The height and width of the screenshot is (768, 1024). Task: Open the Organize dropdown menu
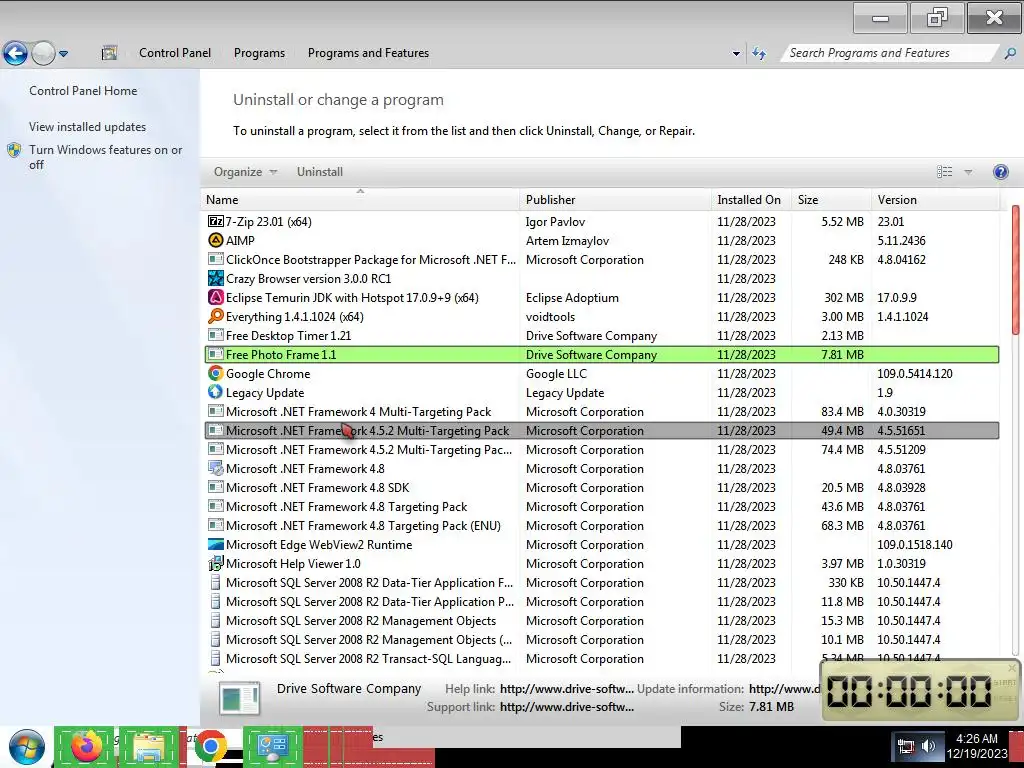pos(246,172)
